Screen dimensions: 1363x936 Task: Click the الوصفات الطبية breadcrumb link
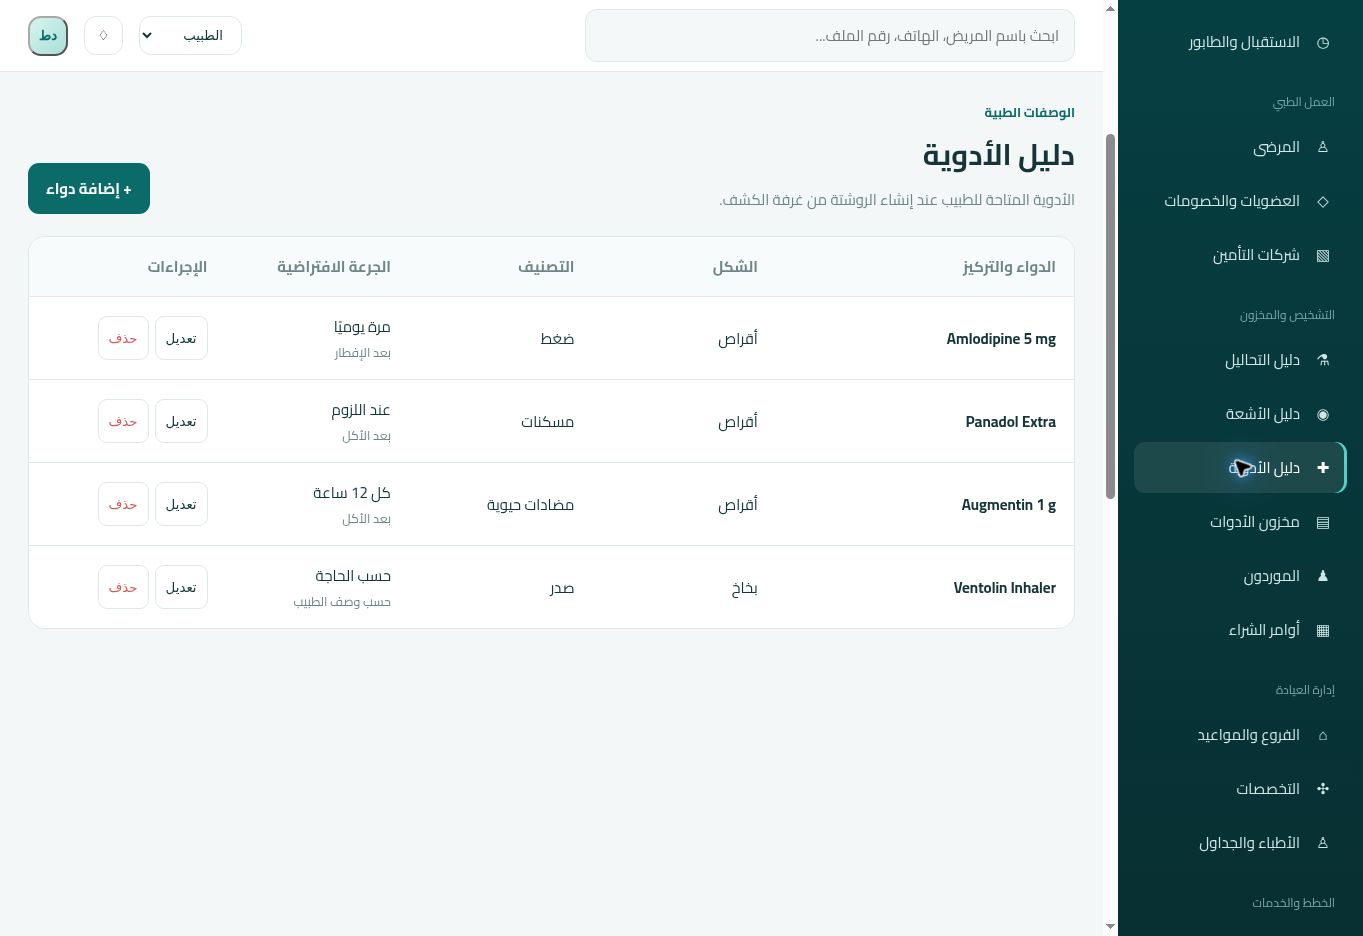tap(1029, 112)
